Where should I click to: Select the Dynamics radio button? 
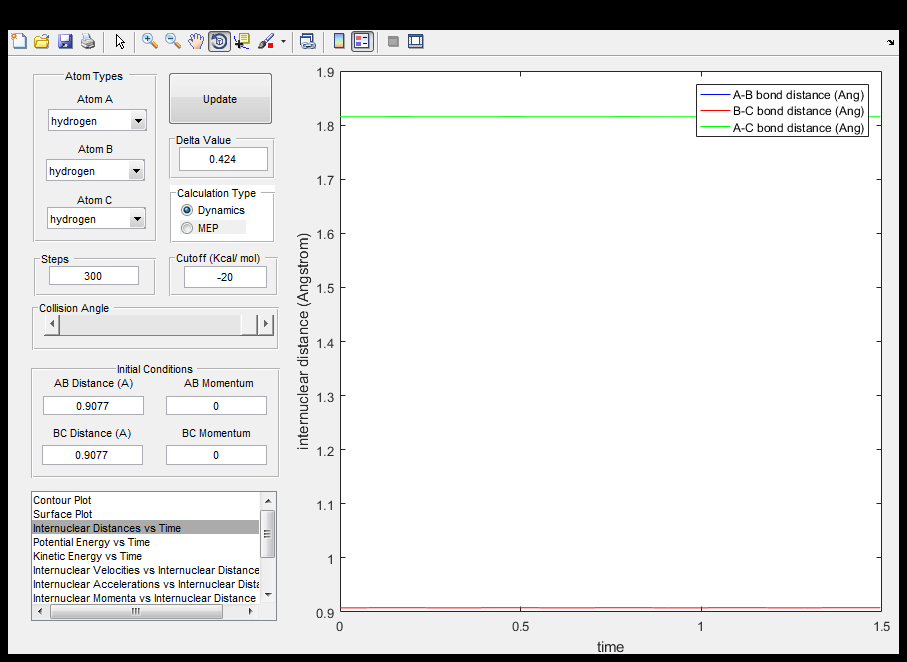pos(187,210)
